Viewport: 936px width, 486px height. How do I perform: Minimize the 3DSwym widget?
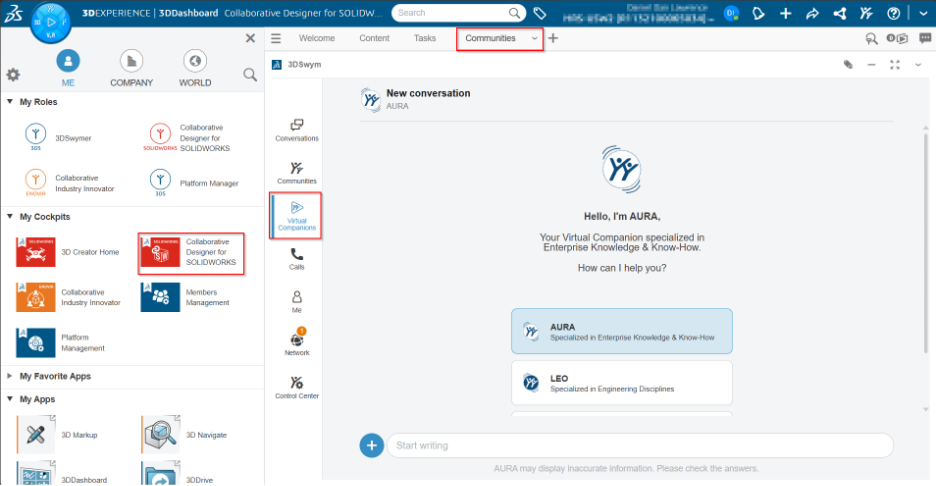[x=872, y=64]
